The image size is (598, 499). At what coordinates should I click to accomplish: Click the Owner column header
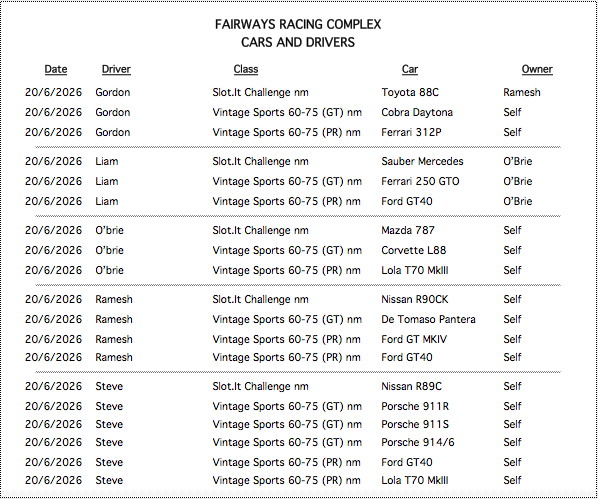537,69
